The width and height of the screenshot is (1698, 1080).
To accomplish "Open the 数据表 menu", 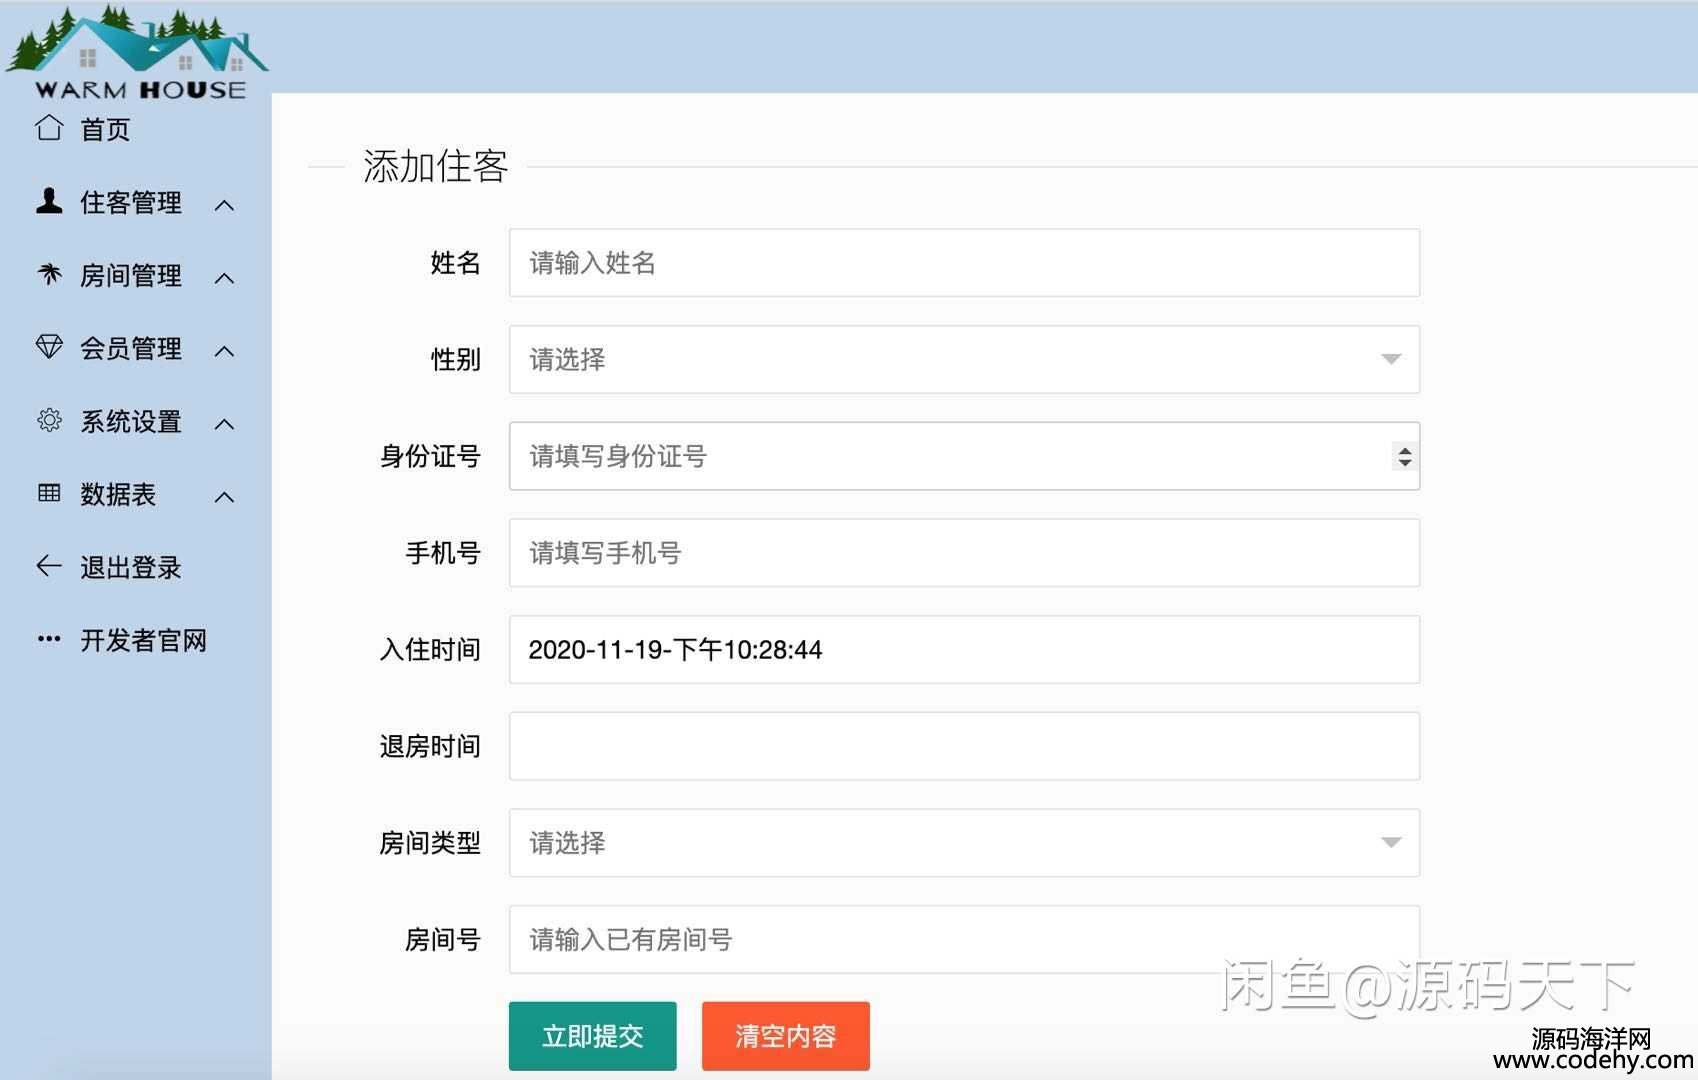I will point(118,494).
